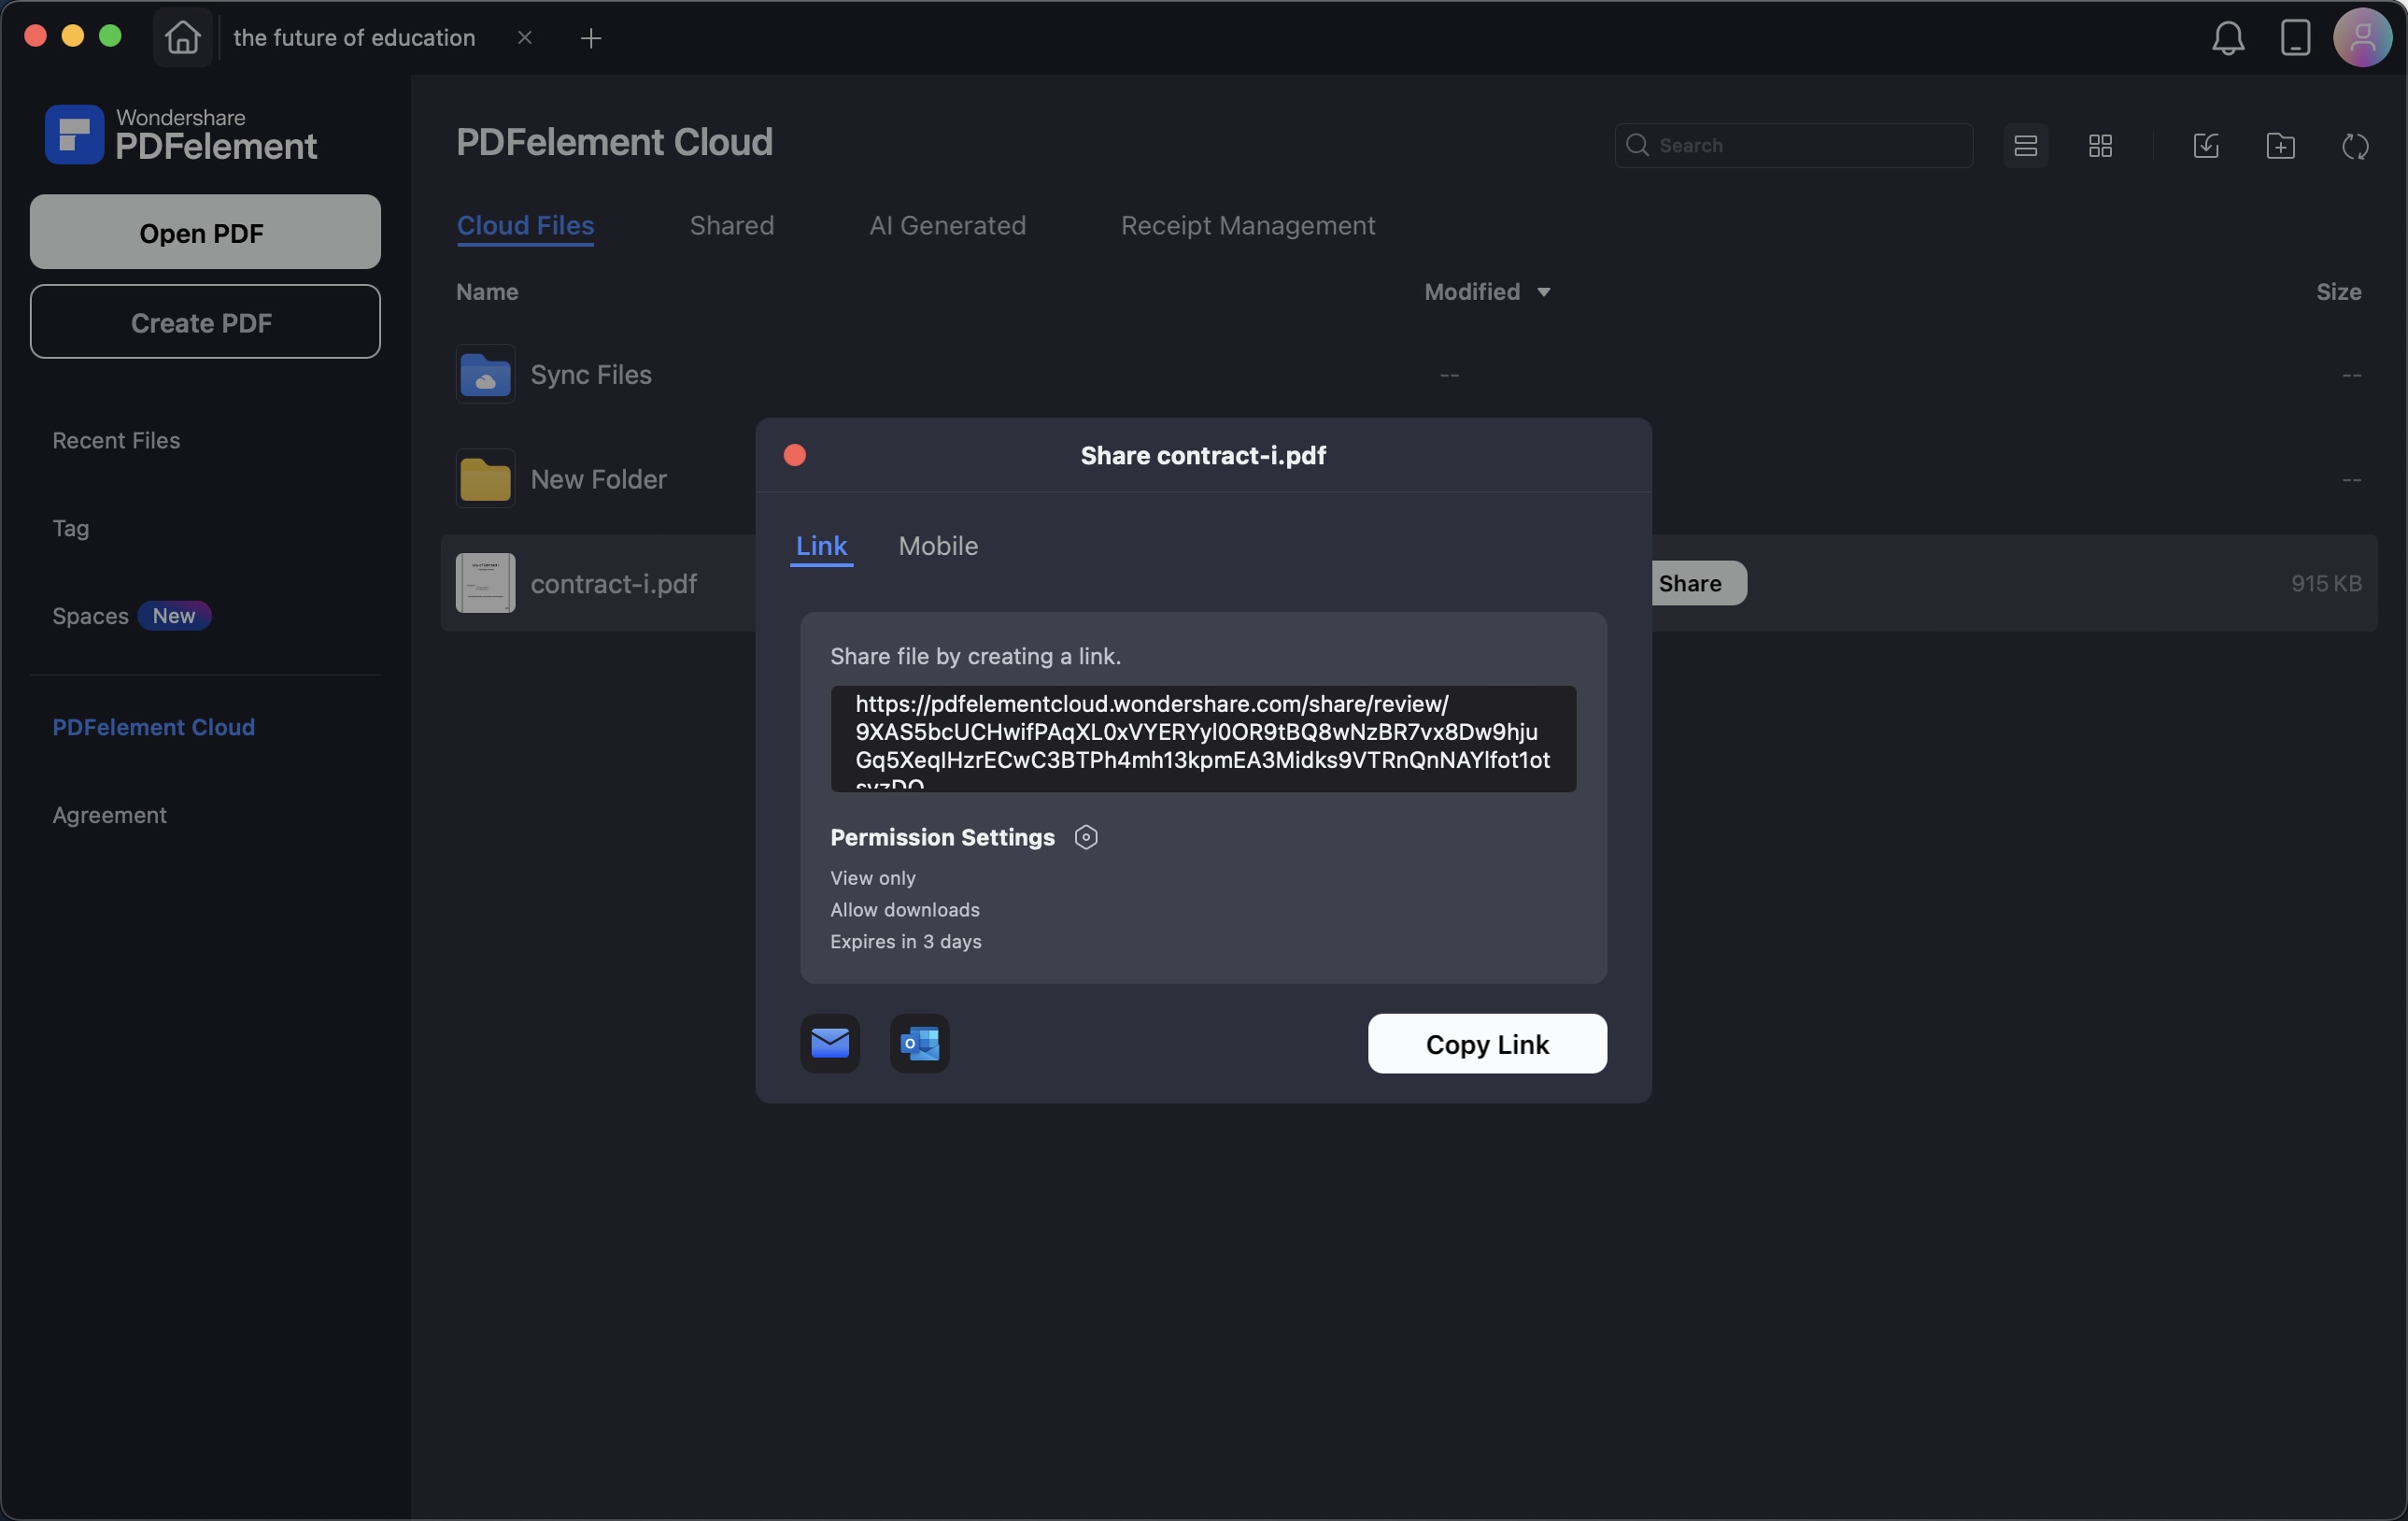
Task: Click the New badge beside Spaces
Action: pos(174,616)
